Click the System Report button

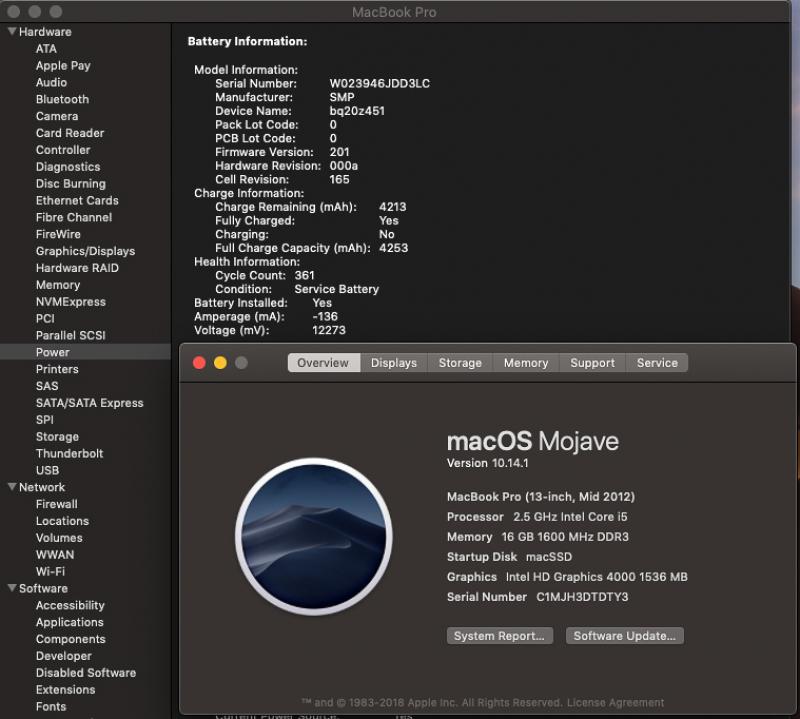click(x=499, y=636)
